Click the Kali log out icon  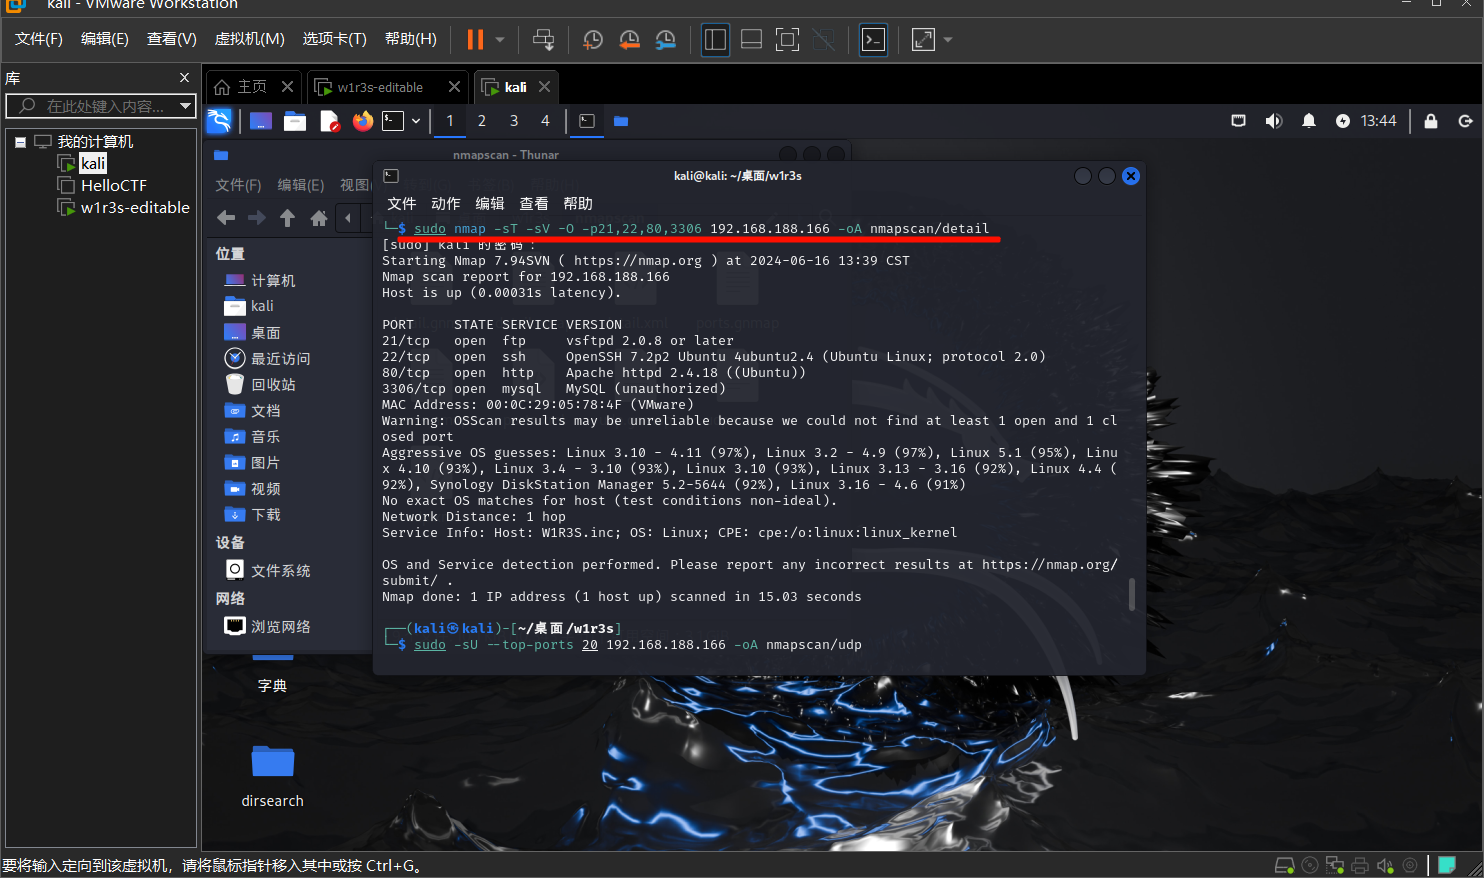(1465, 121)
